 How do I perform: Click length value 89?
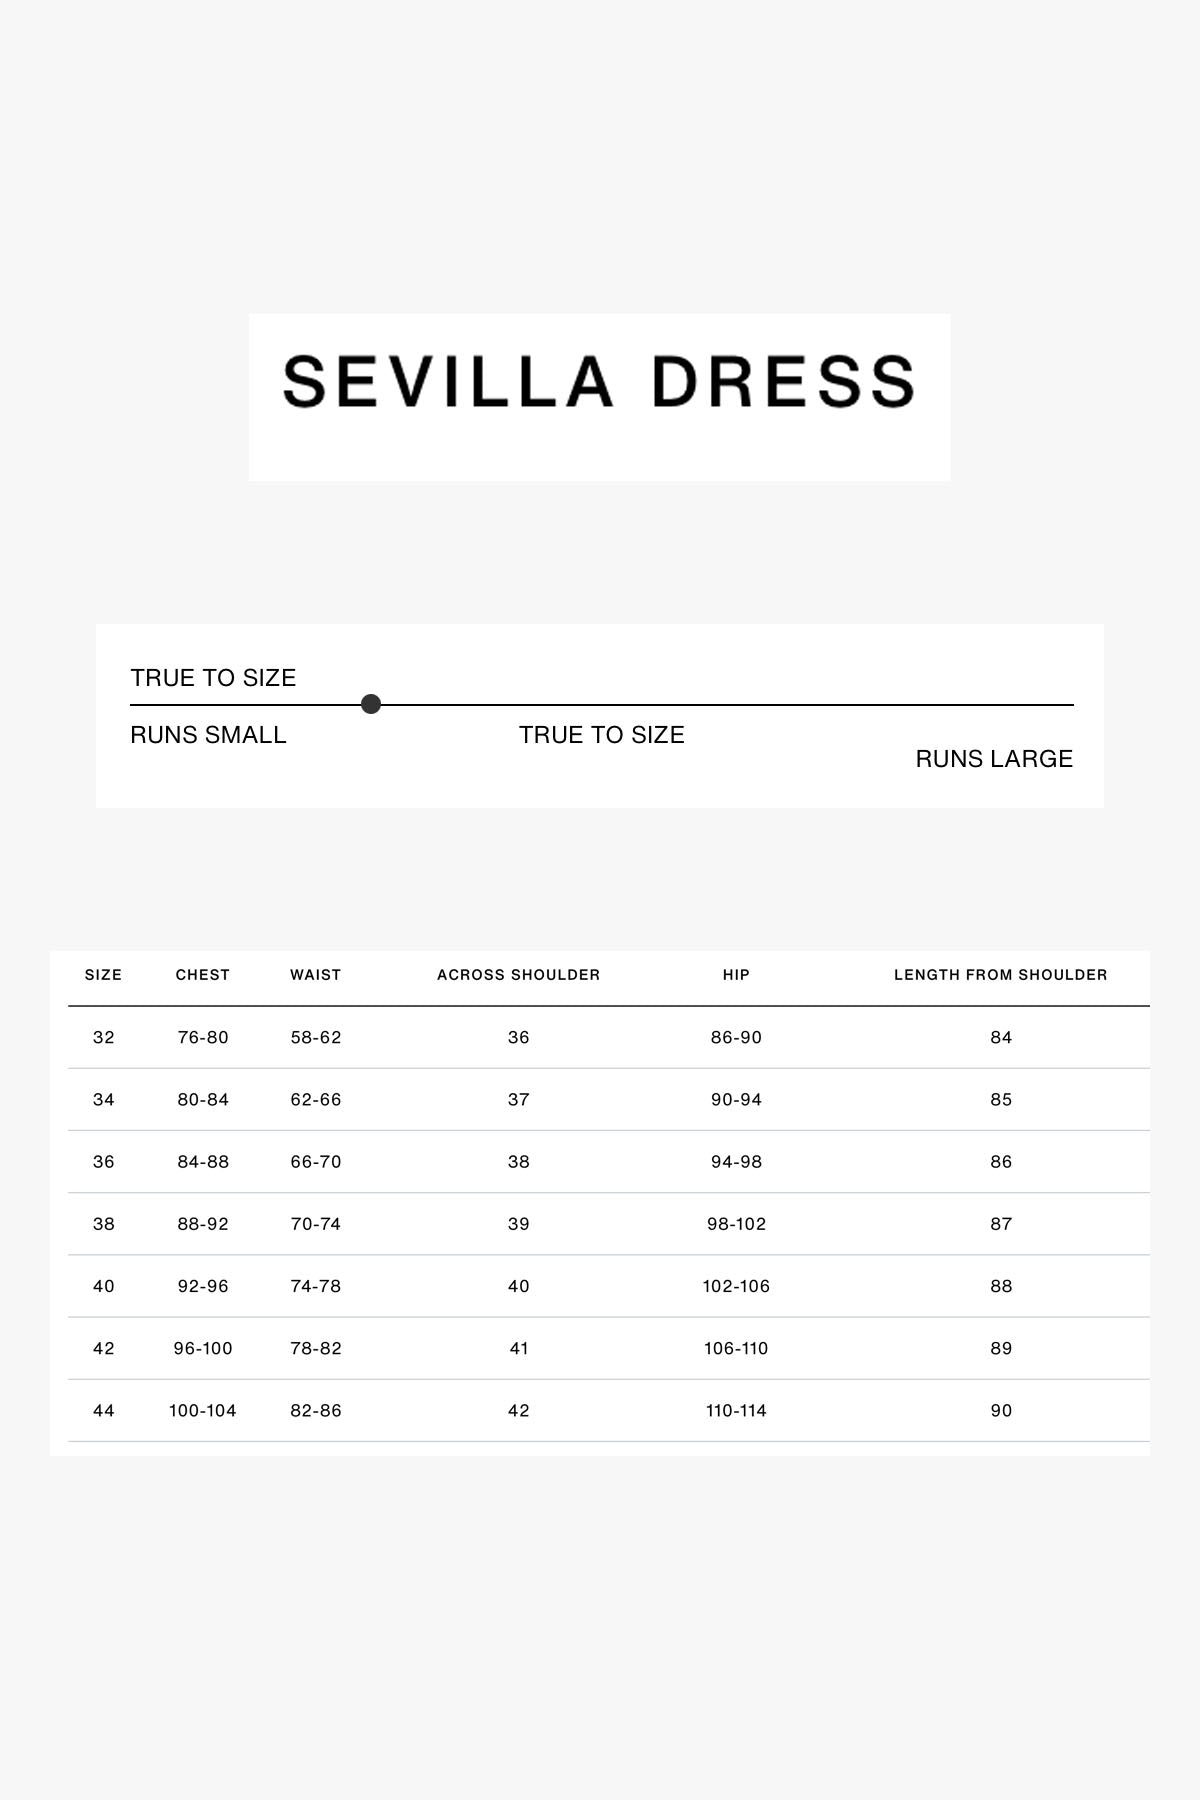point(1001,1349)
